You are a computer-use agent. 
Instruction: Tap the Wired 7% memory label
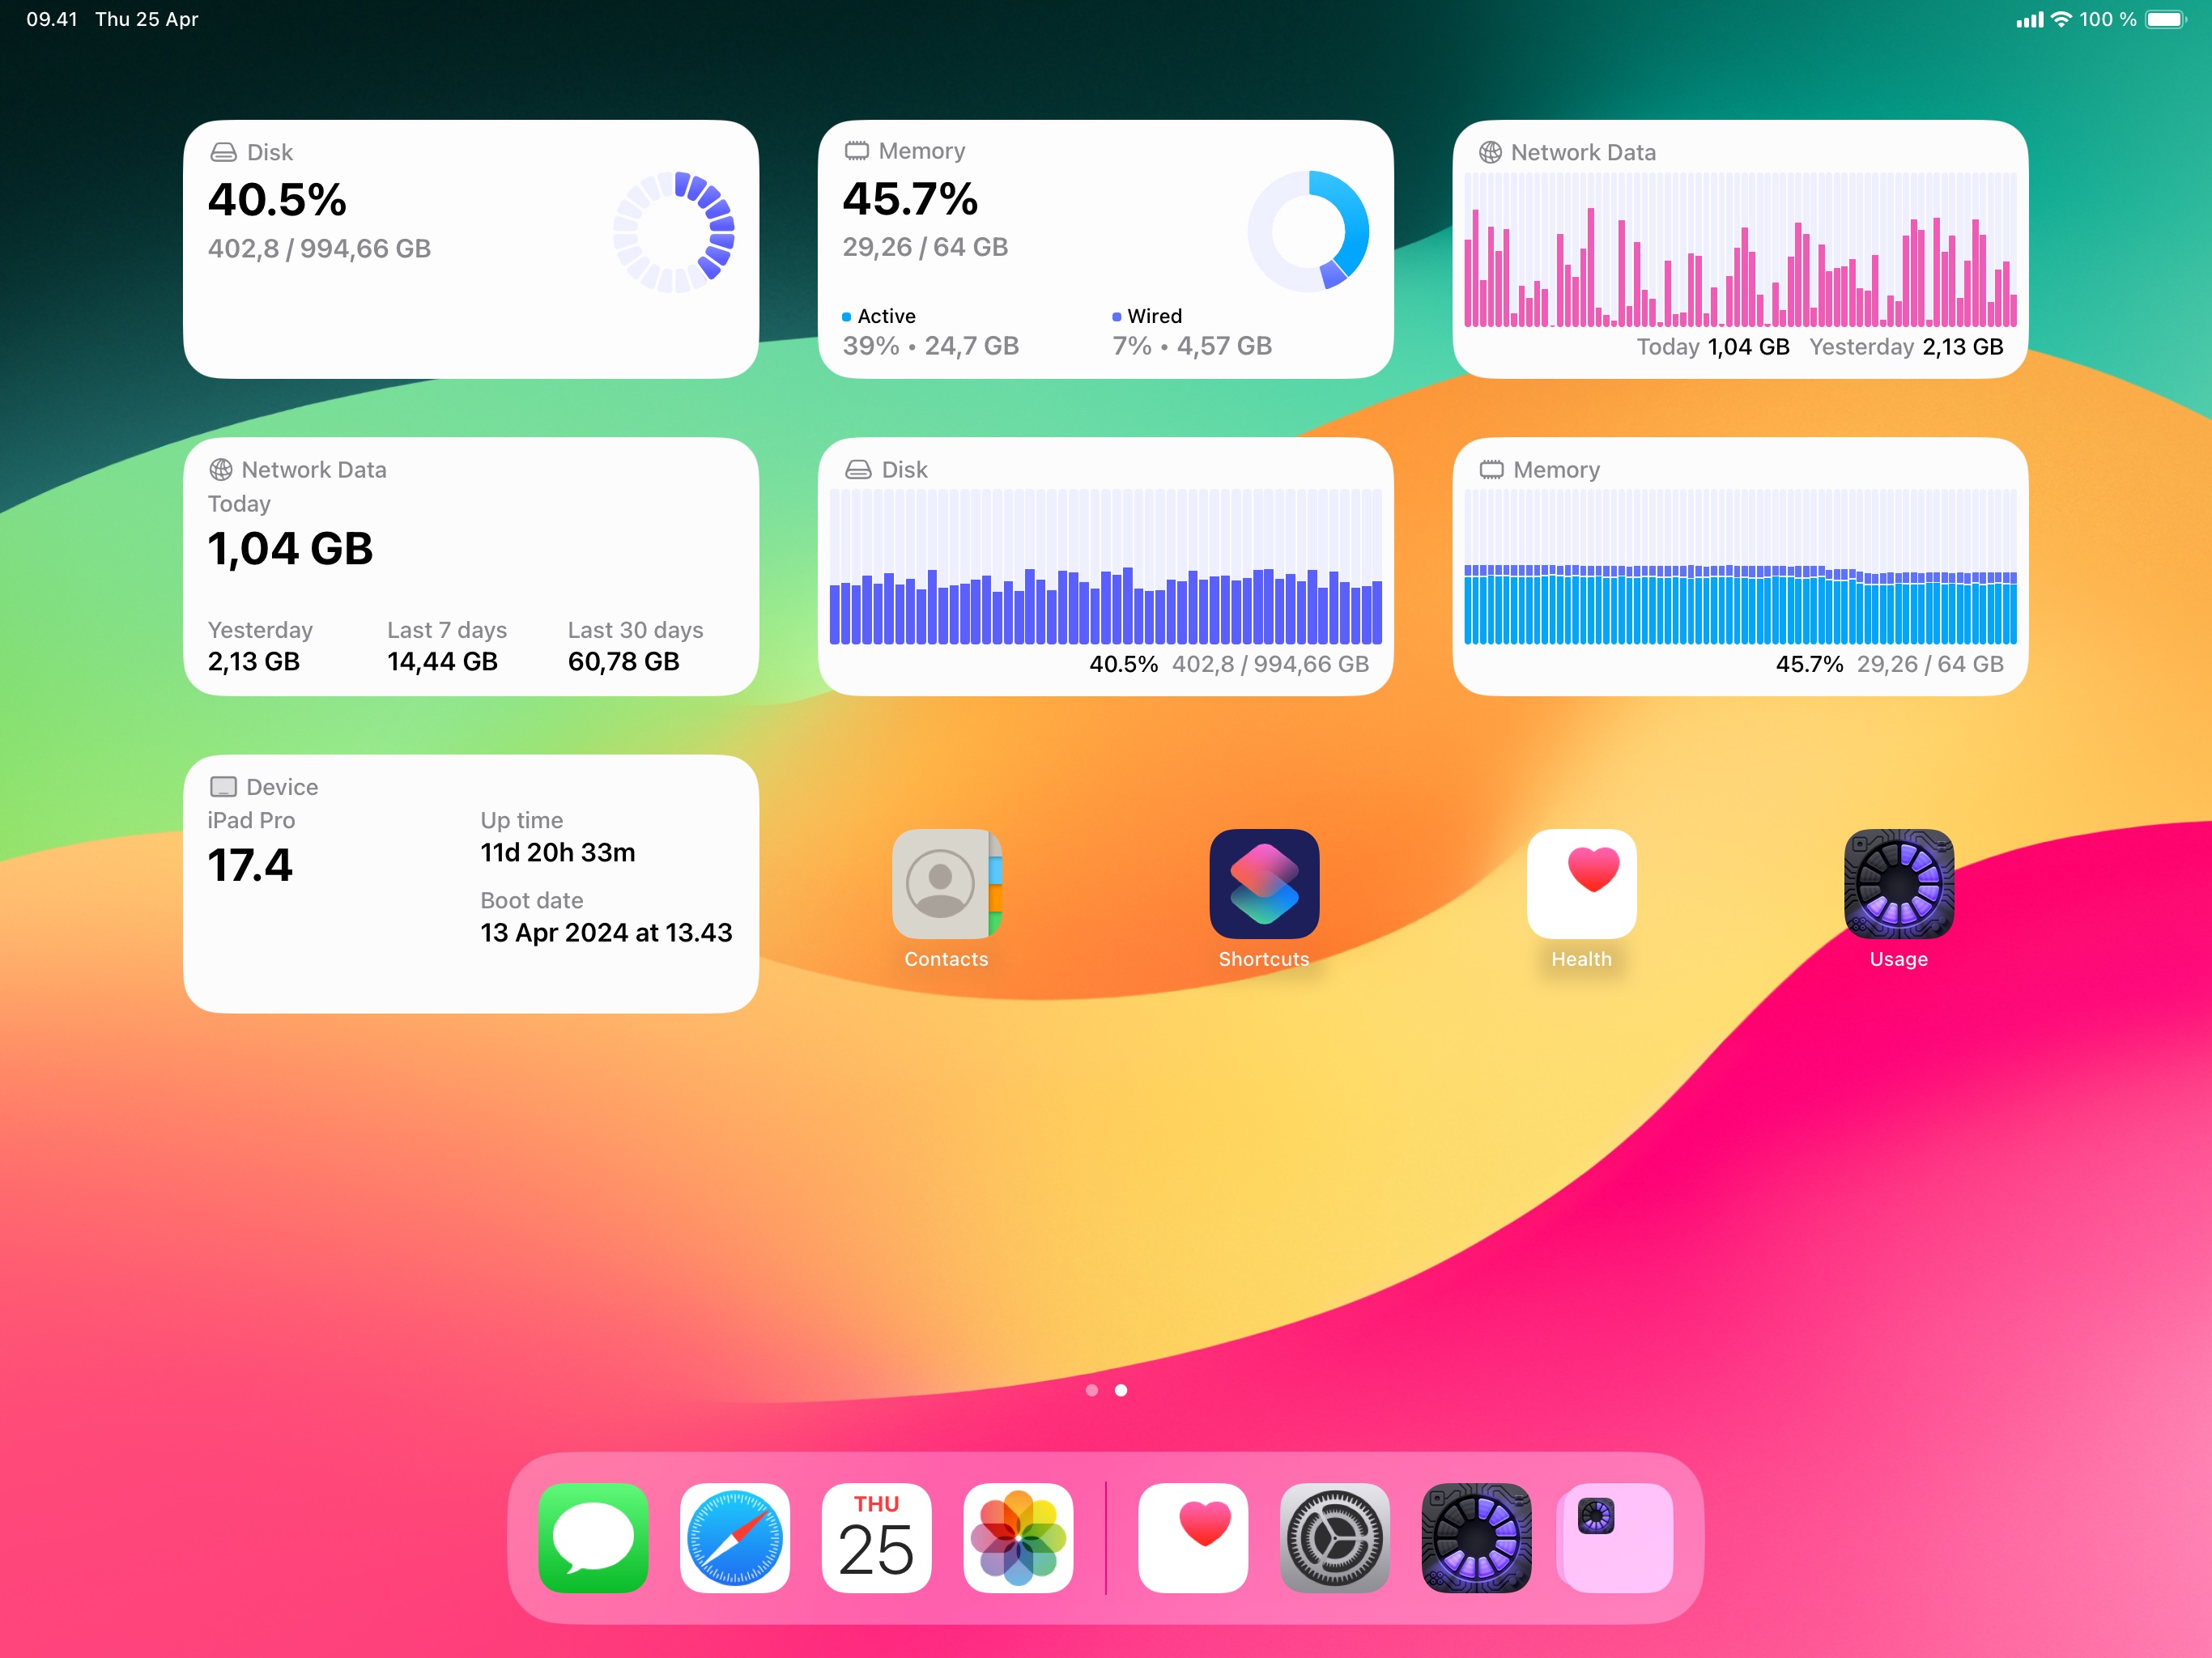coord(1192,332)
